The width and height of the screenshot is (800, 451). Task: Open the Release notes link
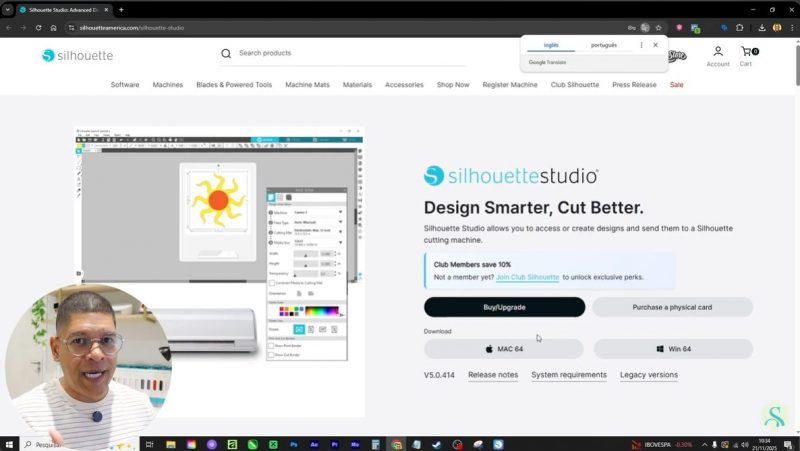493,375
